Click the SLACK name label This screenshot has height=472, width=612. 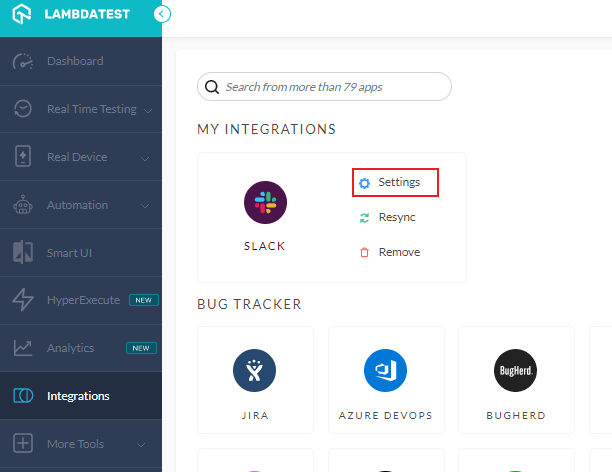(265, 246)
